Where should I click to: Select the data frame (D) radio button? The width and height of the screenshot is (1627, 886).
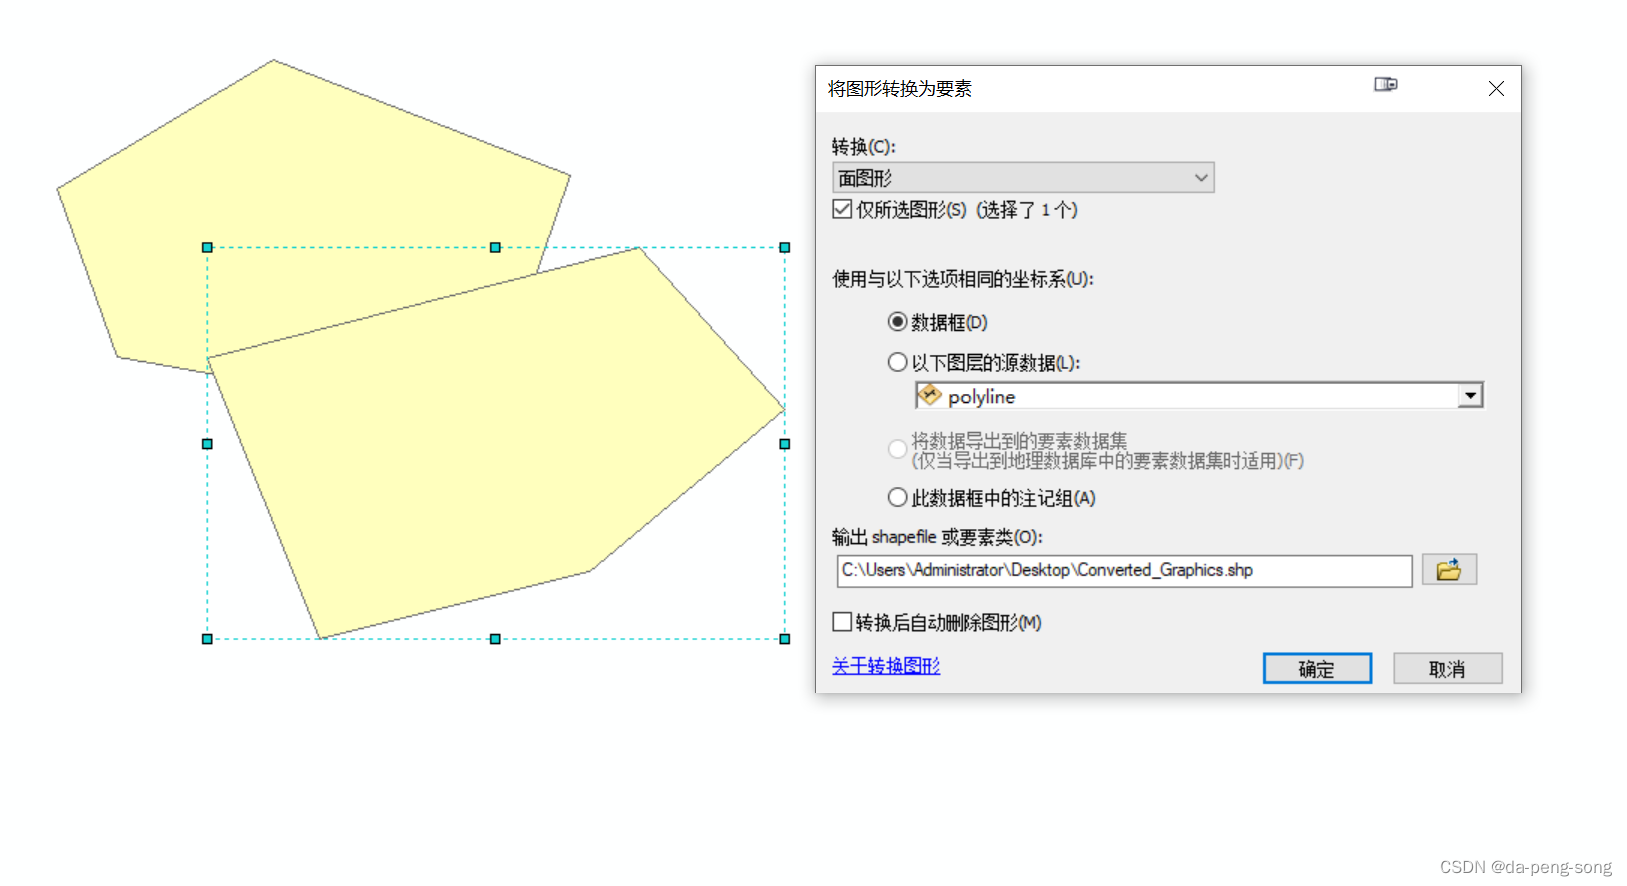(x=897, y=322)
